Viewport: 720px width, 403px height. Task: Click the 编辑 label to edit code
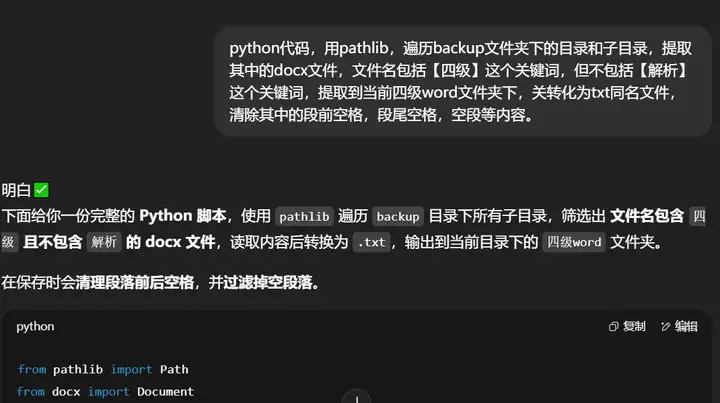(686, 326)
